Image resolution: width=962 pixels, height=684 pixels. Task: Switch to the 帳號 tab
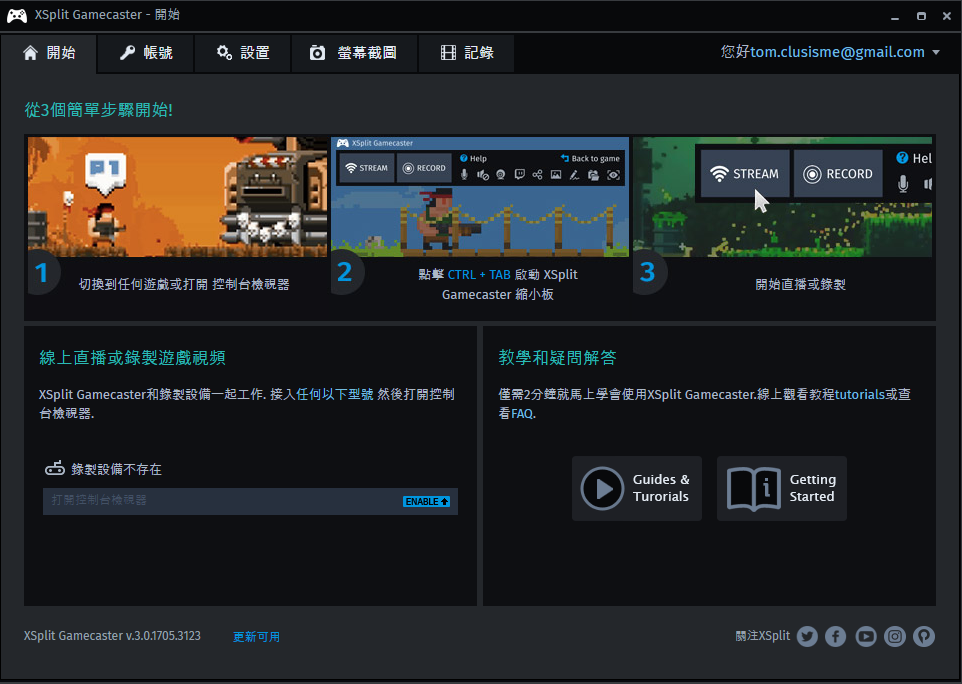[x=145, y=53]
